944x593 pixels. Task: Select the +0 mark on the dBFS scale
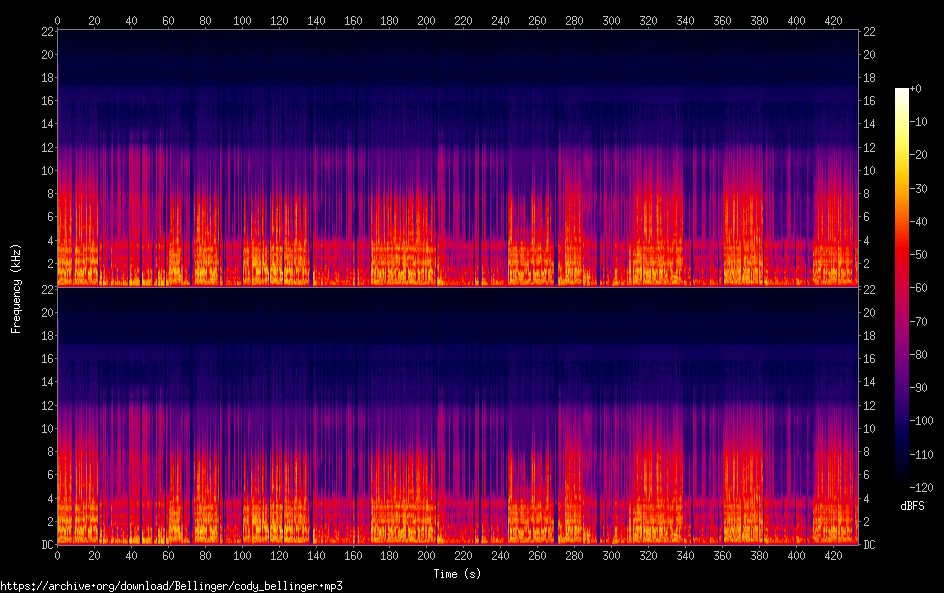click(920, 89)
